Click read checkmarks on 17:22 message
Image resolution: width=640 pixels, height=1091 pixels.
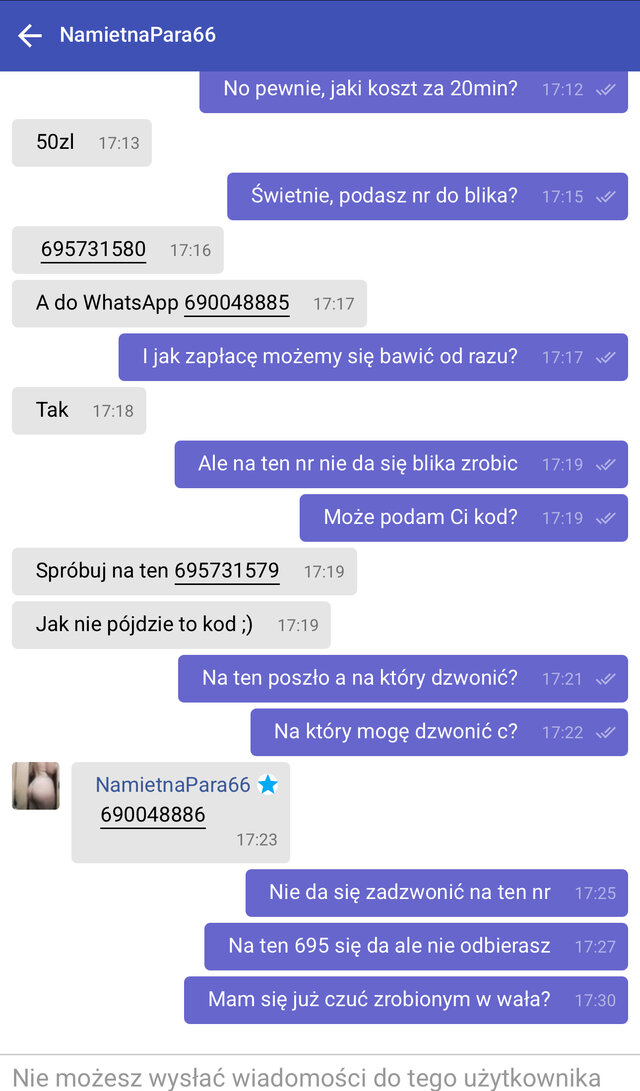(606, 732)
